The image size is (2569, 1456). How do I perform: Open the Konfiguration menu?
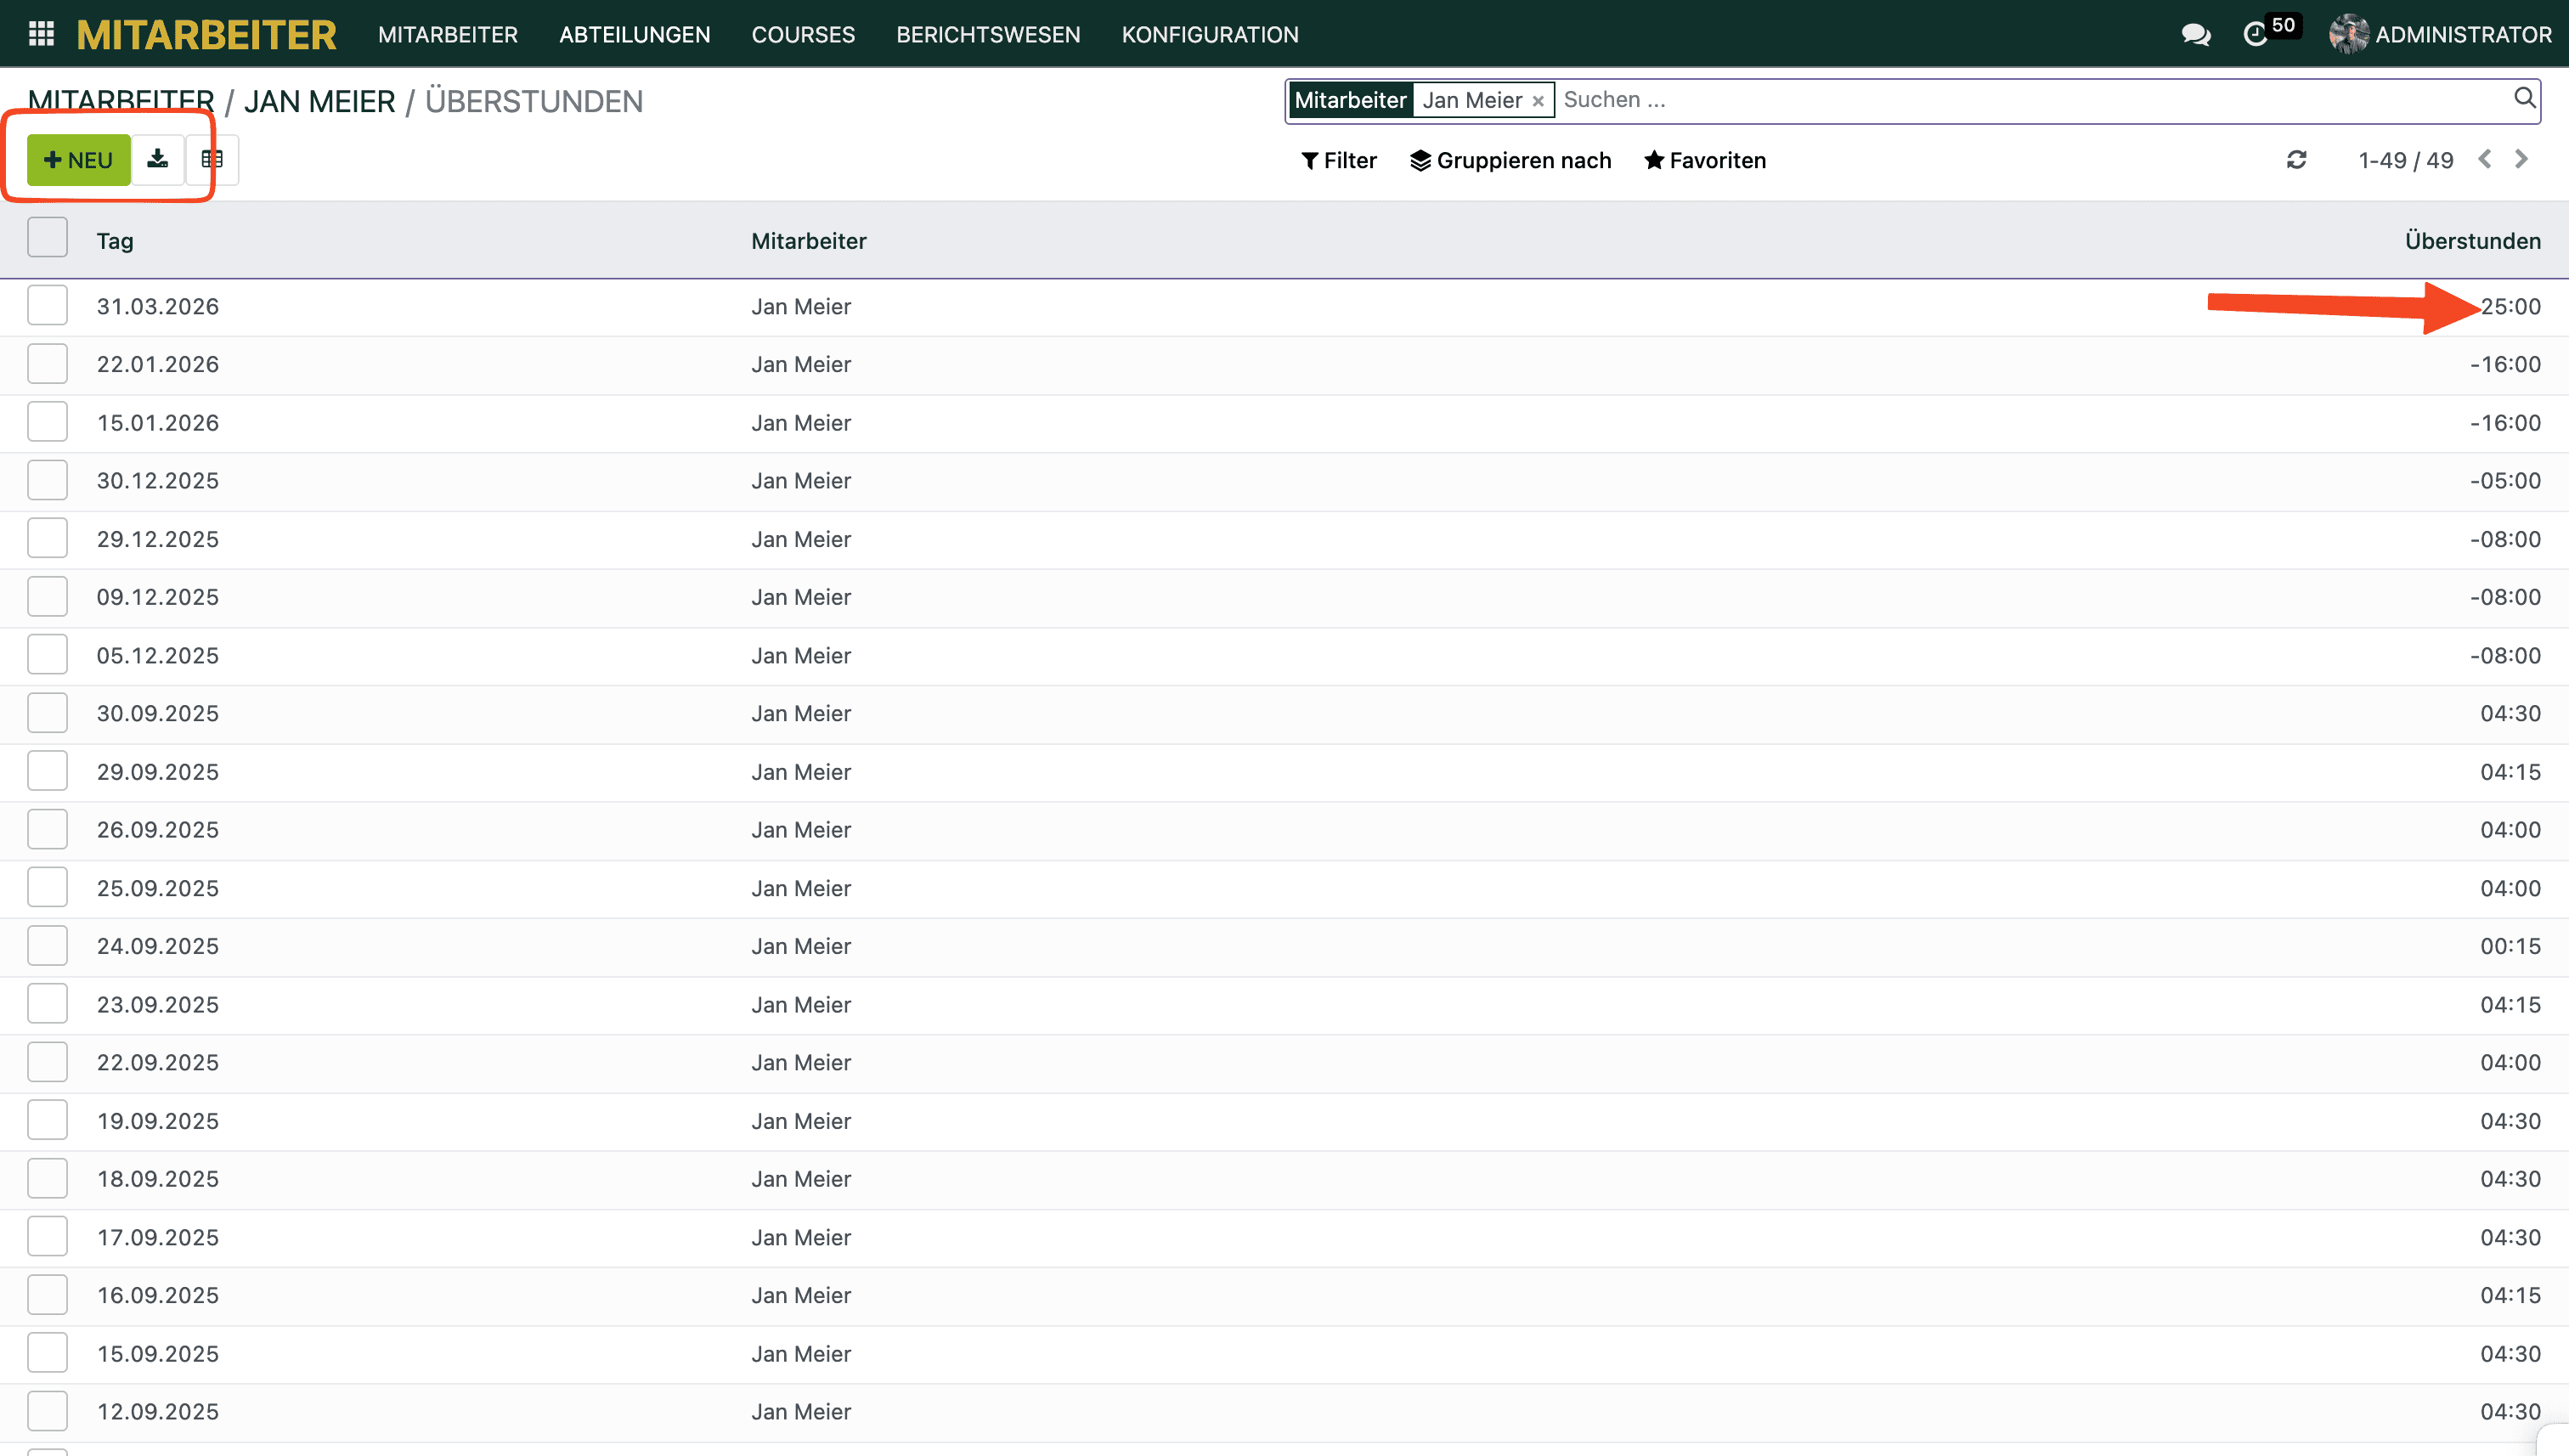tap(1209, 35)
